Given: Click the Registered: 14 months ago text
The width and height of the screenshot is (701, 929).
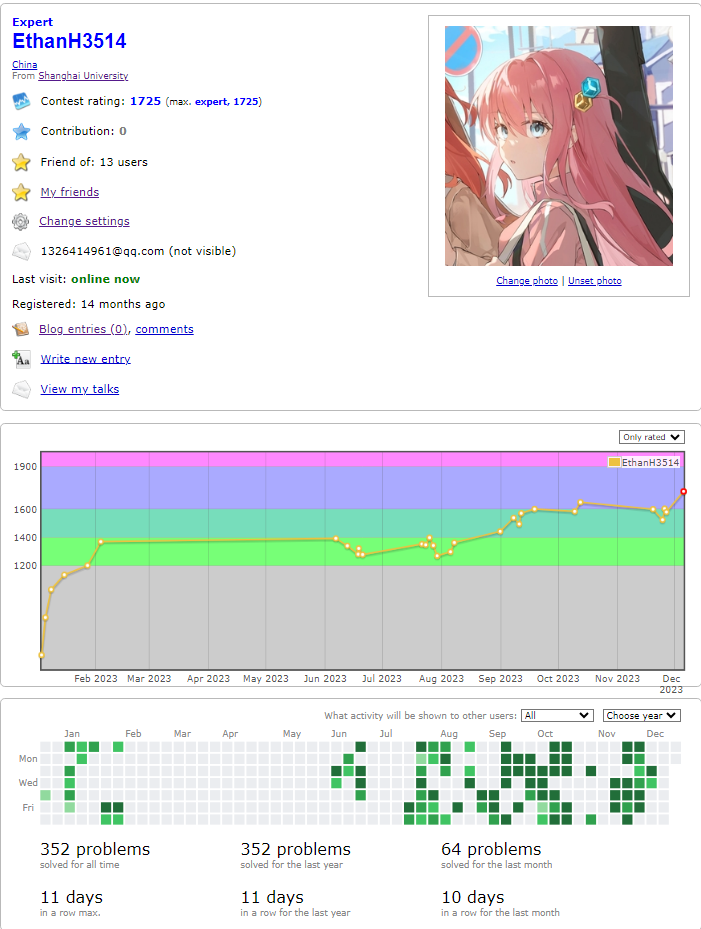Looking at the screenshot, I should (88, 304).
